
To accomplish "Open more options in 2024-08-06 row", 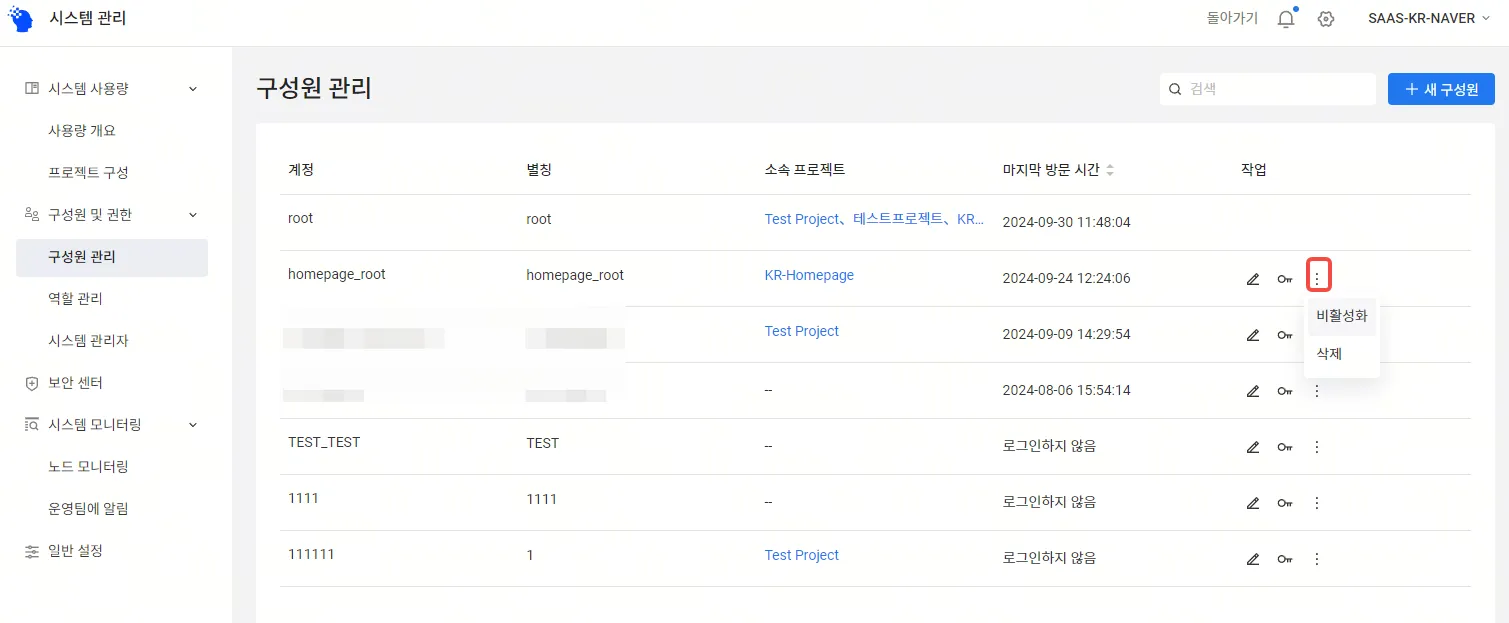I will tap(1317, 391).
